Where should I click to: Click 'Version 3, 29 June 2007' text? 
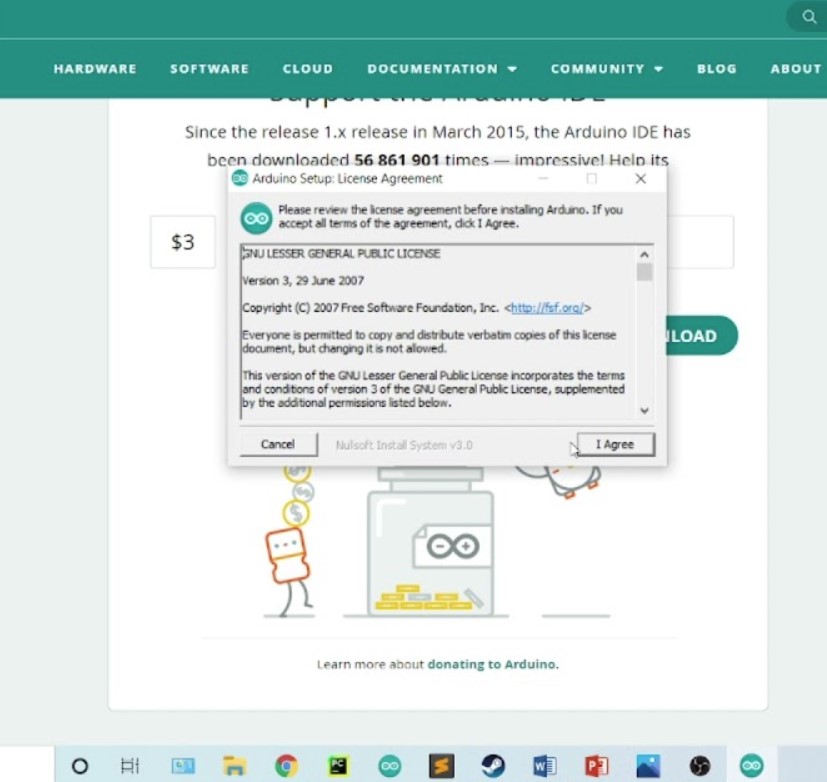pos(303,281)
